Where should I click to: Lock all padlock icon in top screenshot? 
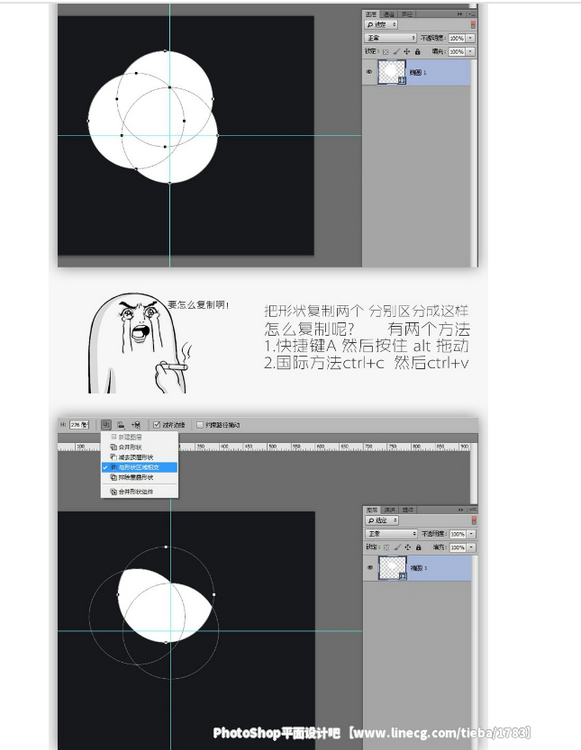[417, 52]
